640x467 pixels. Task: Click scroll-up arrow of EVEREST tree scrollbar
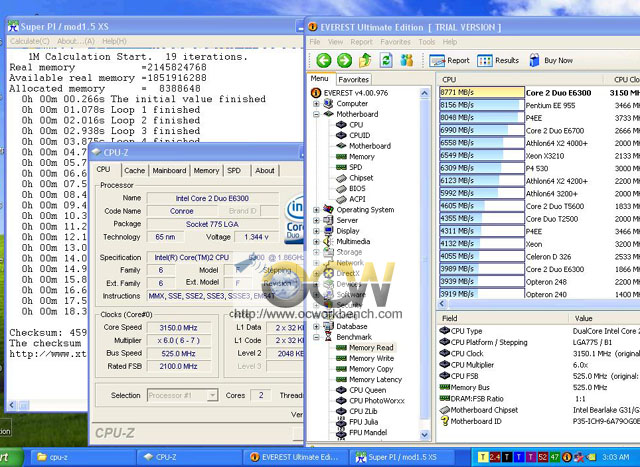point(424,93)
